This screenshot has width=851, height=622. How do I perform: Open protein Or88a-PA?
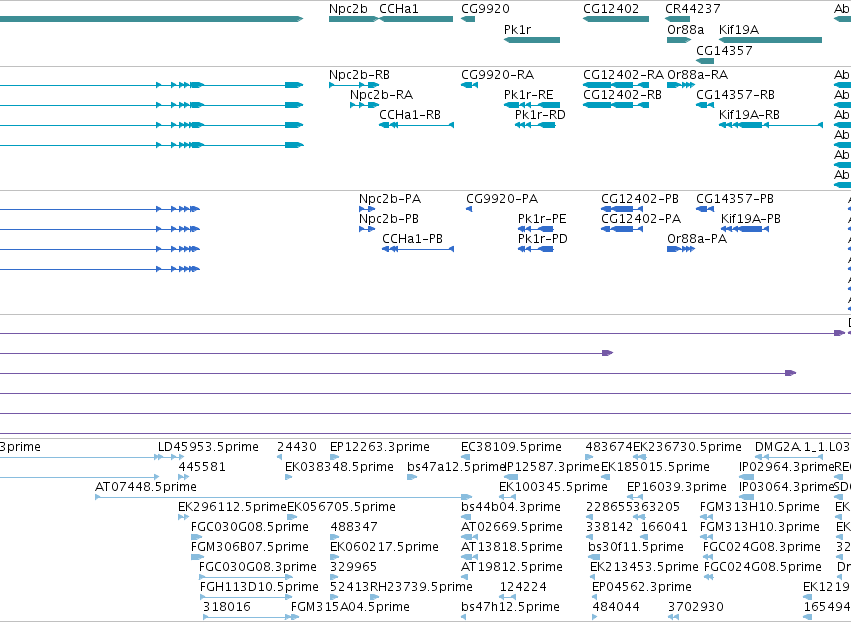(x=696, y=239)
